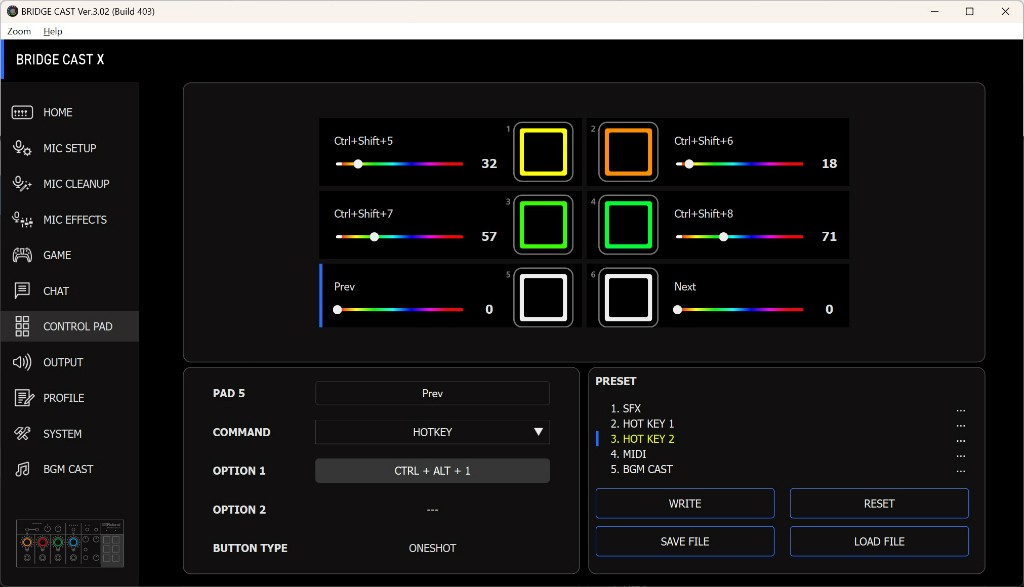The width and height of the screenshot is (1024, 587).
Task: Open MIC EFFECTS section icon
Action: [22, 220]
